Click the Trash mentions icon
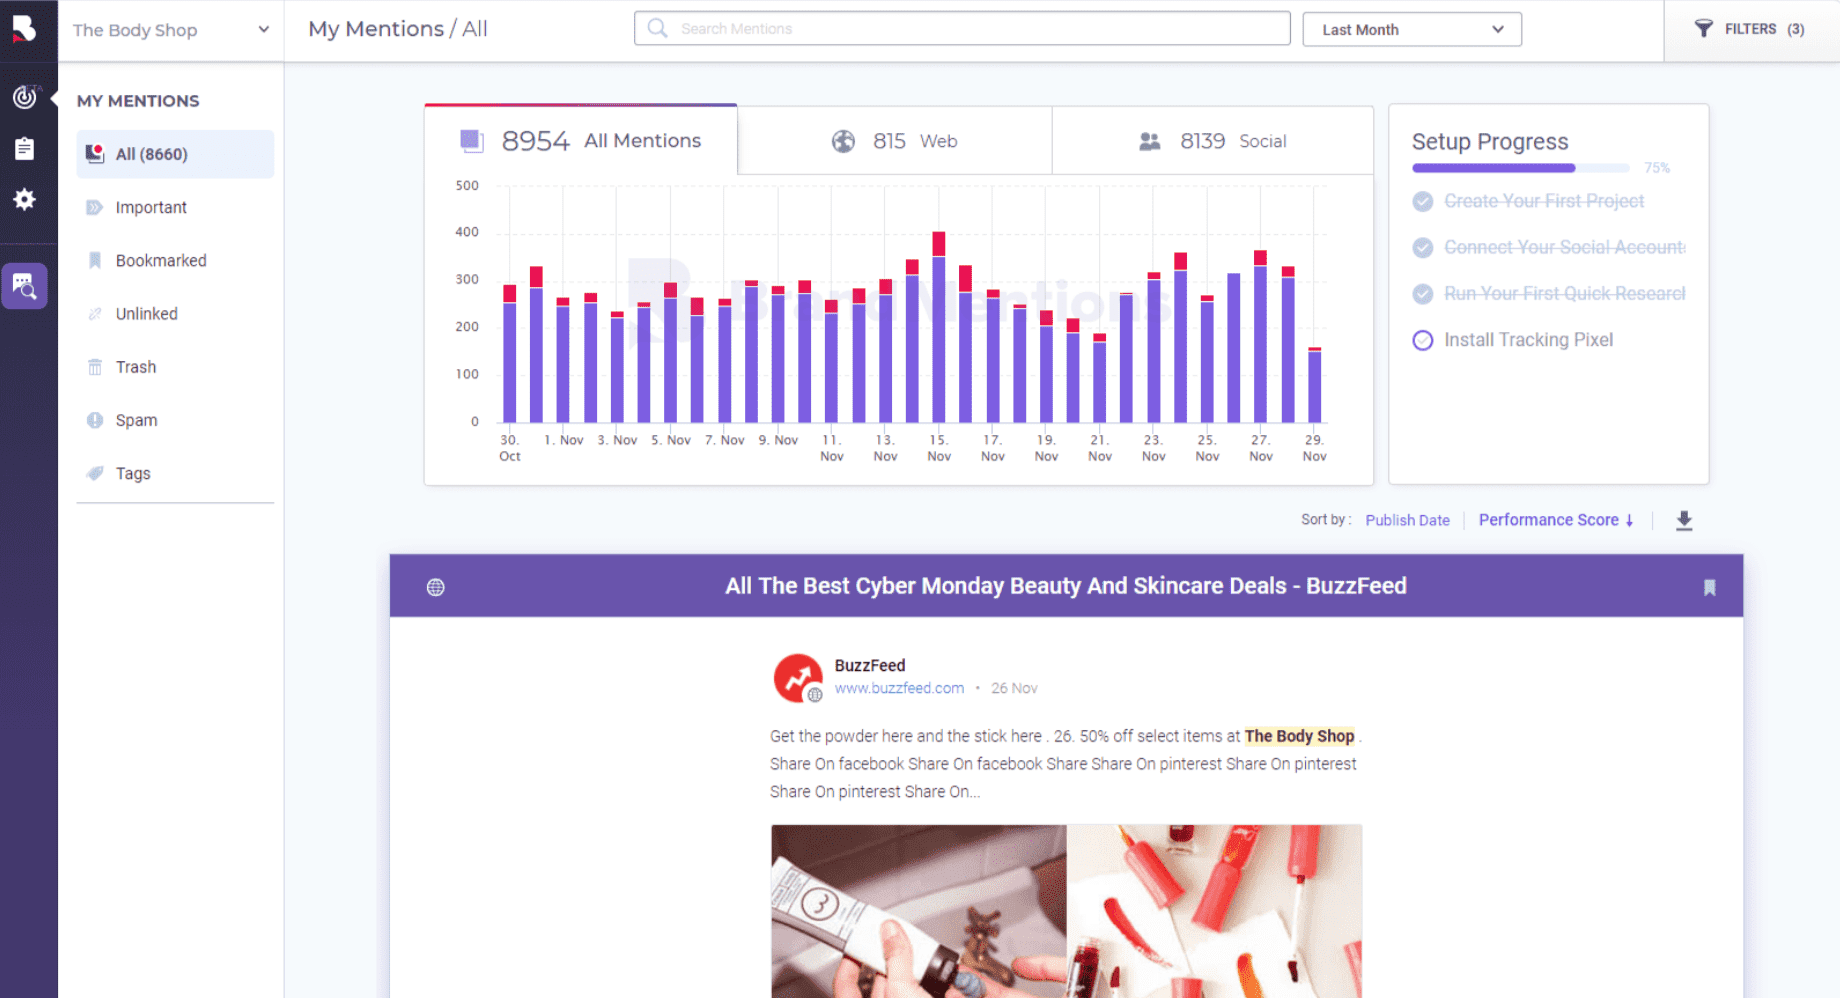1840x998 pixels. (x=95, y=367)
